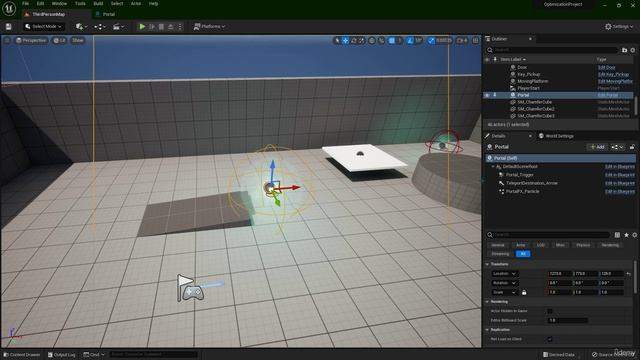Image resolution: width=640 pixels, height=360 pixels.
Task: Select the Scale gizmo tool
Action: 361,40
